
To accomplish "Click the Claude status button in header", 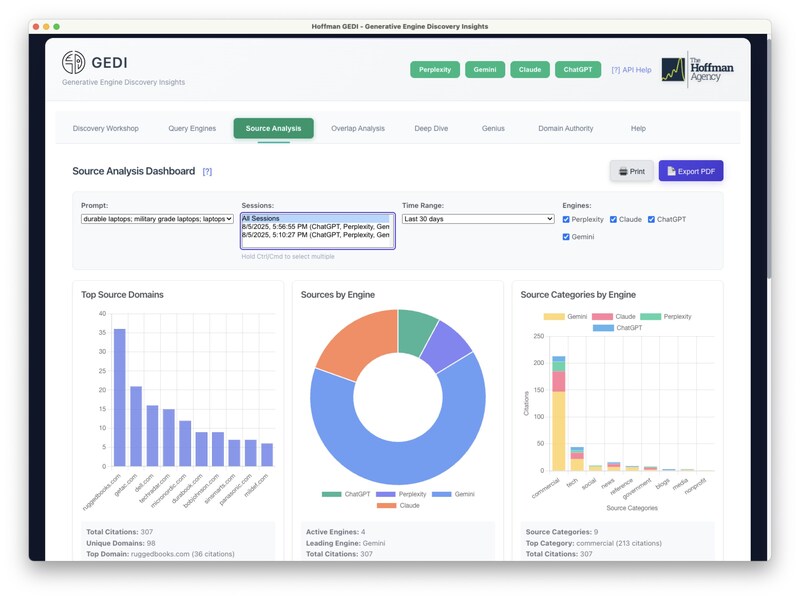I will tap(530, 70).
